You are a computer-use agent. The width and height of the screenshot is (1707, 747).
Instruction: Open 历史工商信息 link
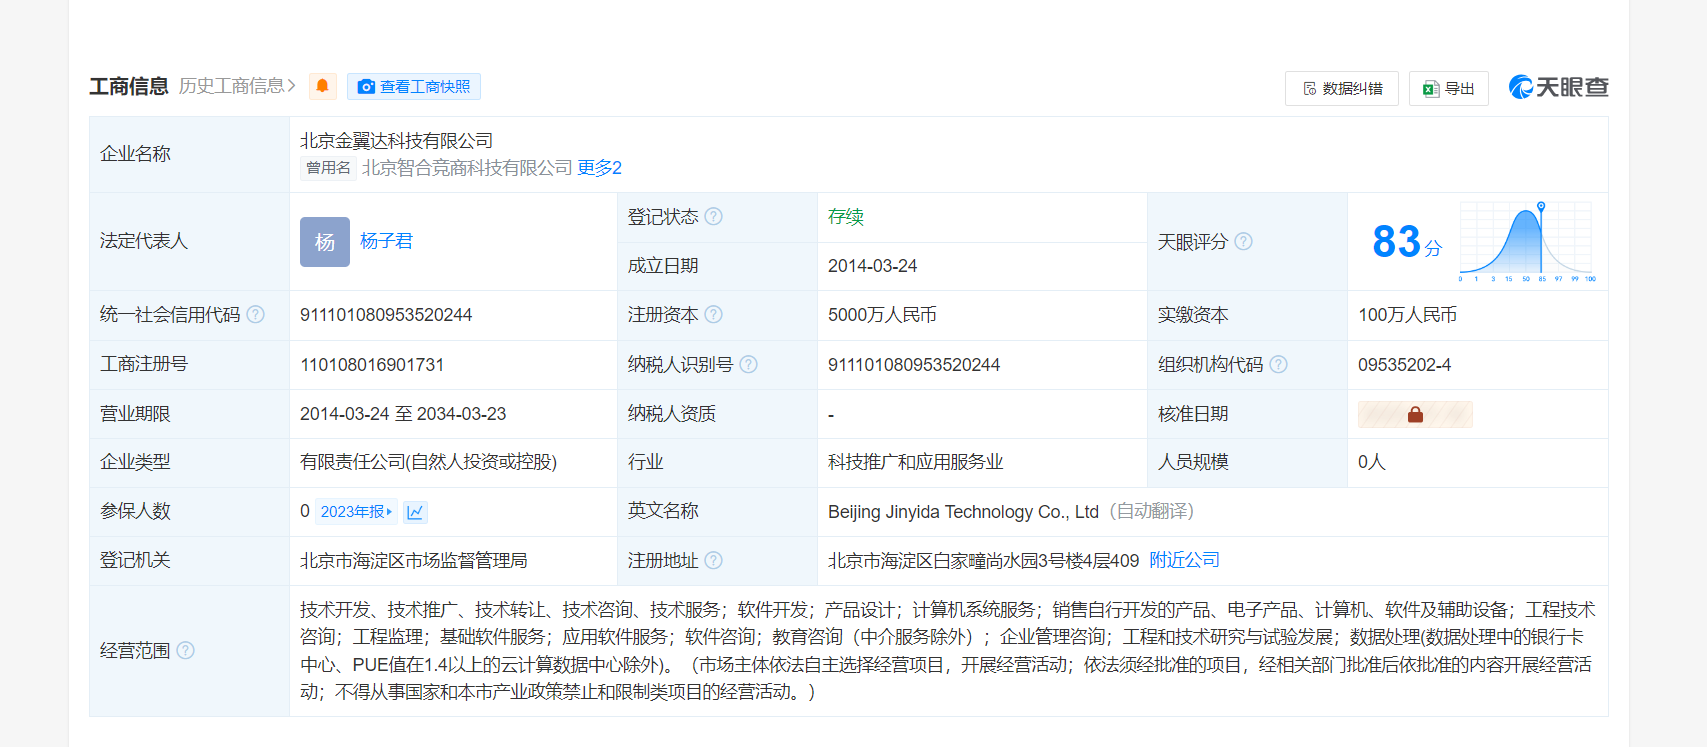pyautogui.click(x=237, y=87)
